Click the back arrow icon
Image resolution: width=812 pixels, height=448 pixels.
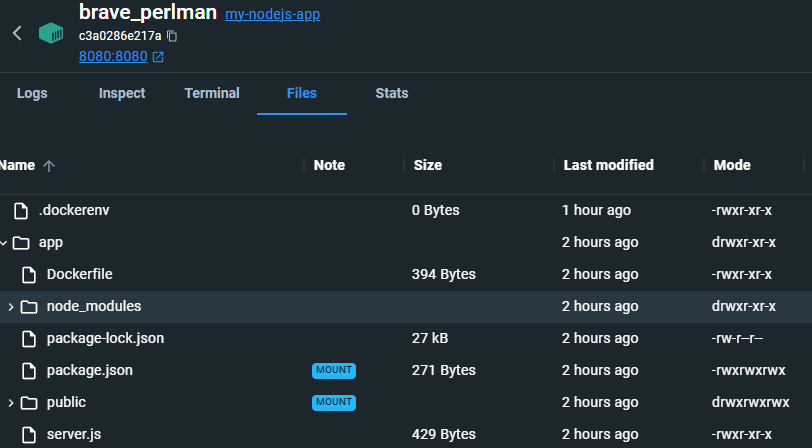pos(17,33)
